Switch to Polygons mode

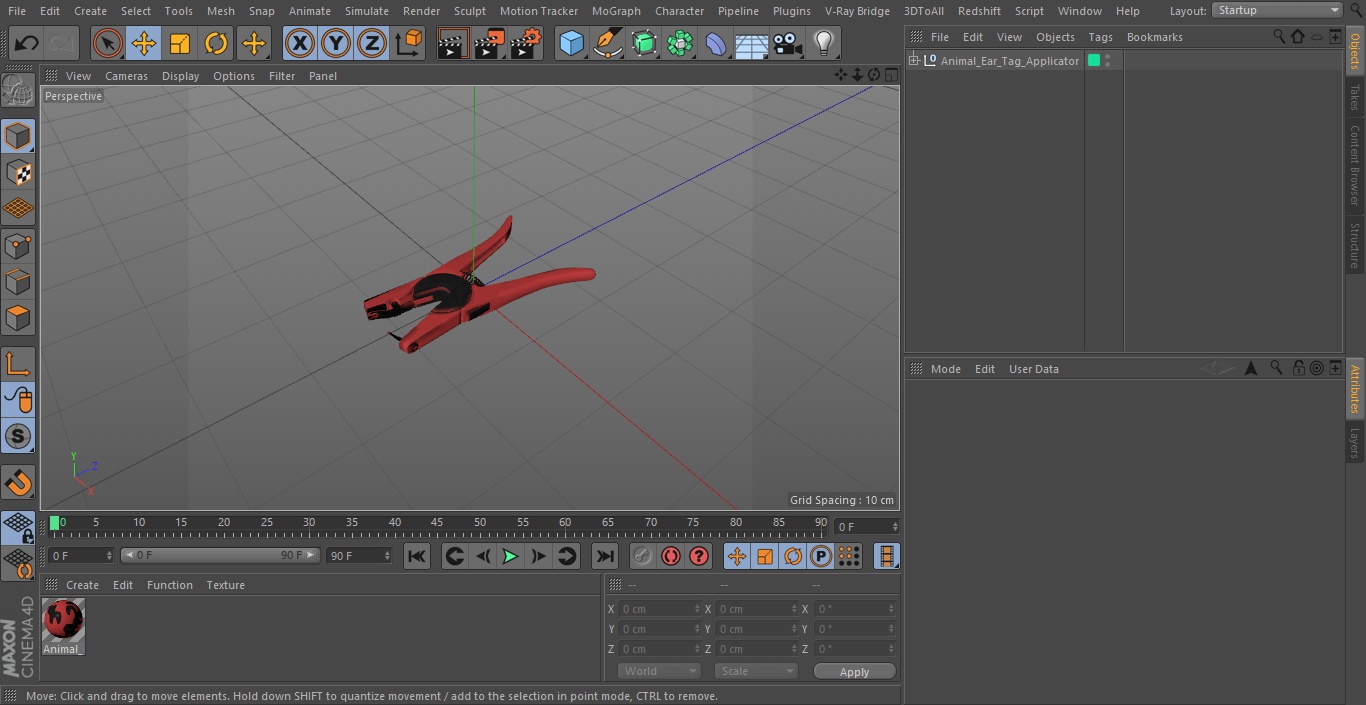pos(18,318)
